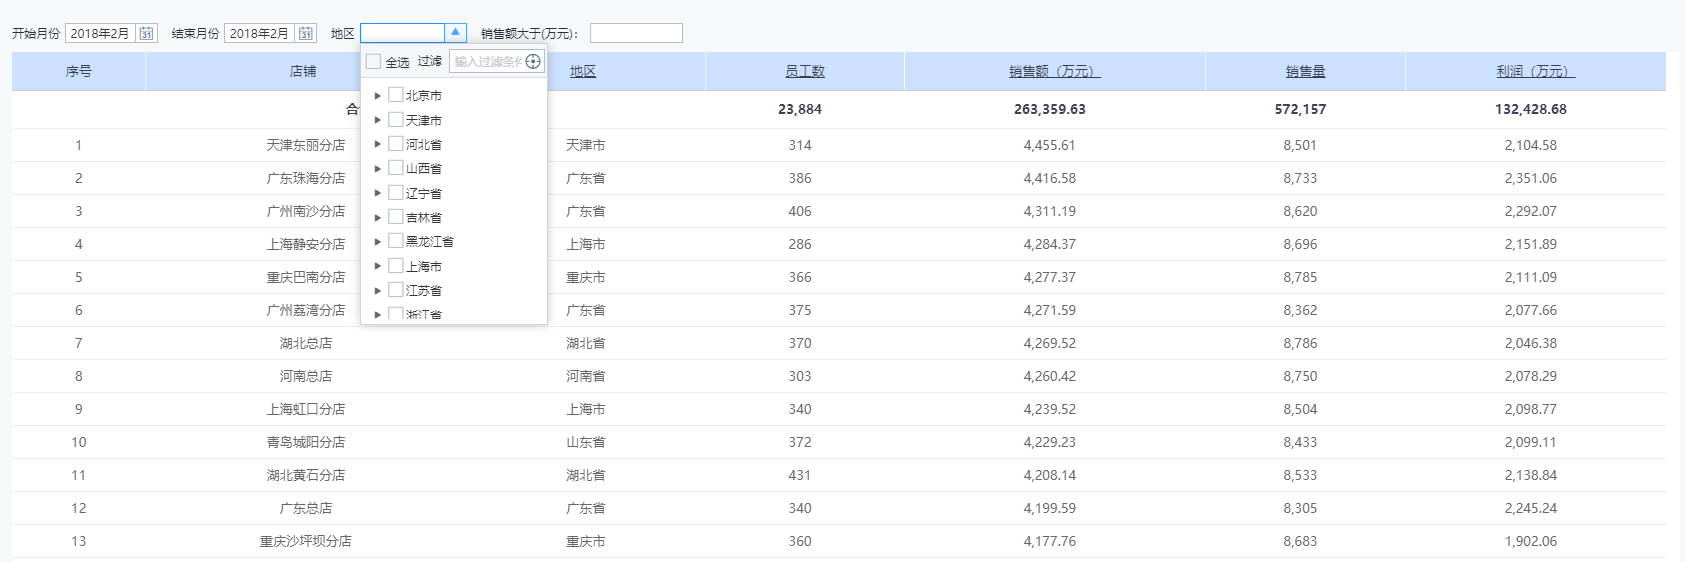Select the 上海静安分店 store cell

pos(306,244)
